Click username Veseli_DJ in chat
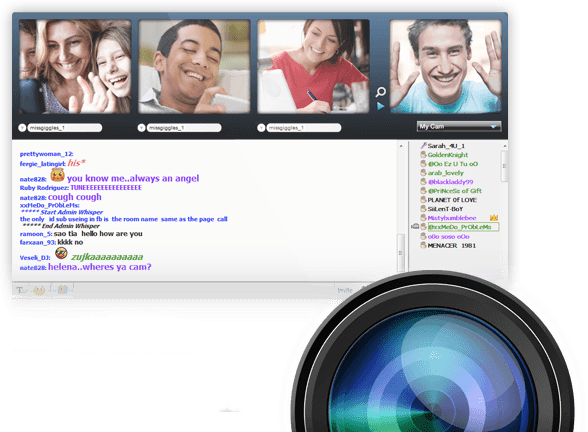Screen dimensions: 588x432 point(35,258)
